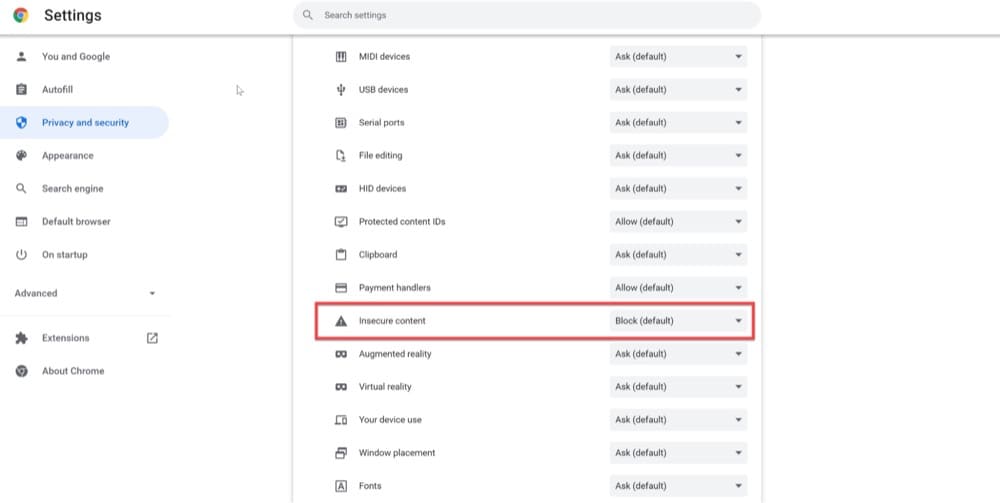Click the Search settings input field
Screen dimensions: 1000x503
click(527, 15)
